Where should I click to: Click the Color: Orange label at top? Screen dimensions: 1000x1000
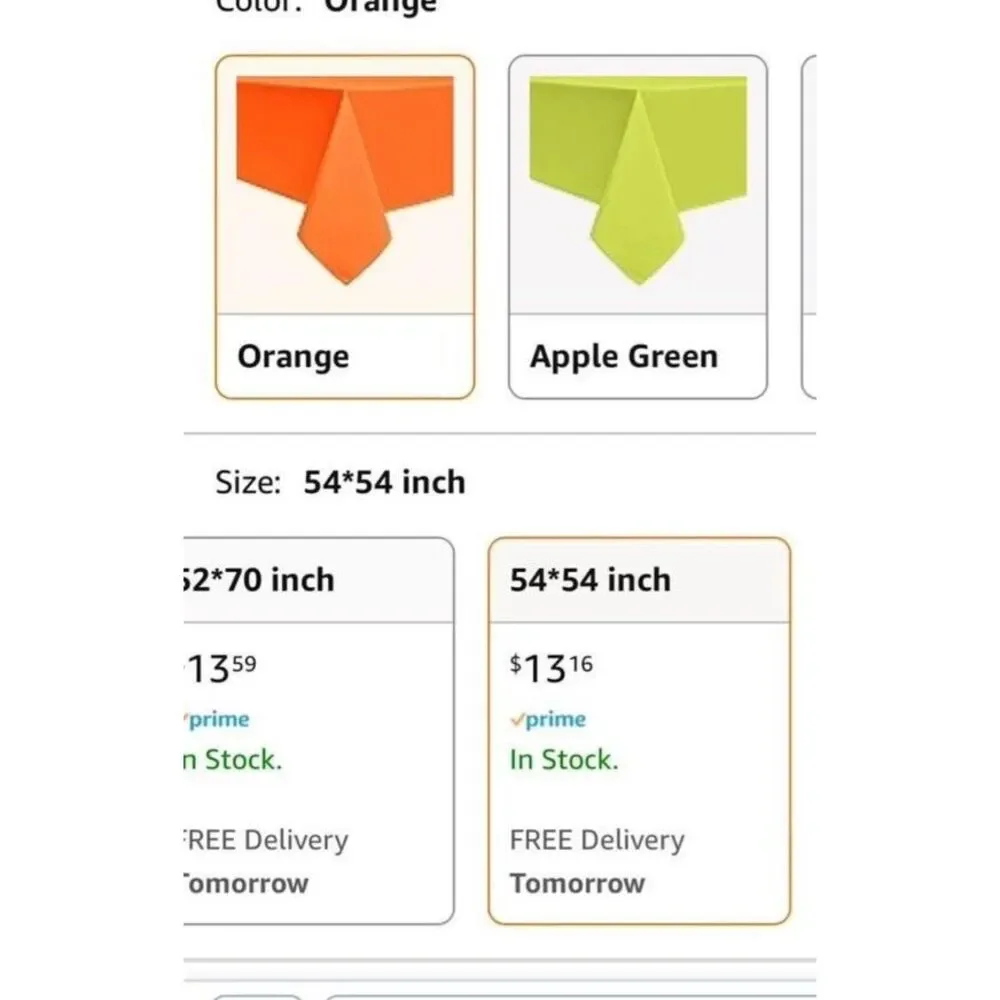tap(326, 6)
